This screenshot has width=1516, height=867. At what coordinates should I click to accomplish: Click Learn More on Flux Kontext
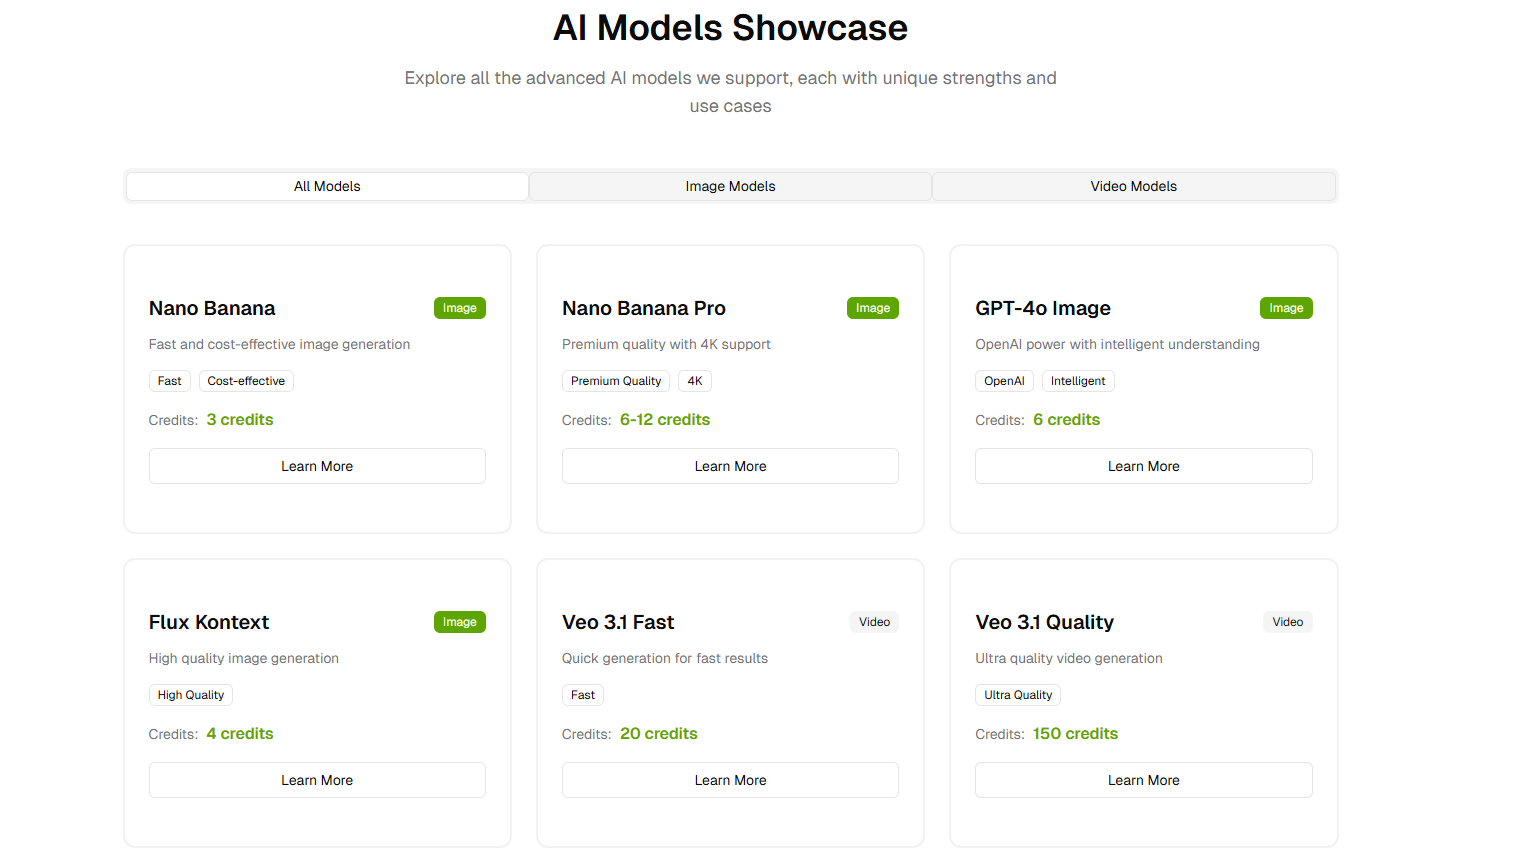pos(317,780)
